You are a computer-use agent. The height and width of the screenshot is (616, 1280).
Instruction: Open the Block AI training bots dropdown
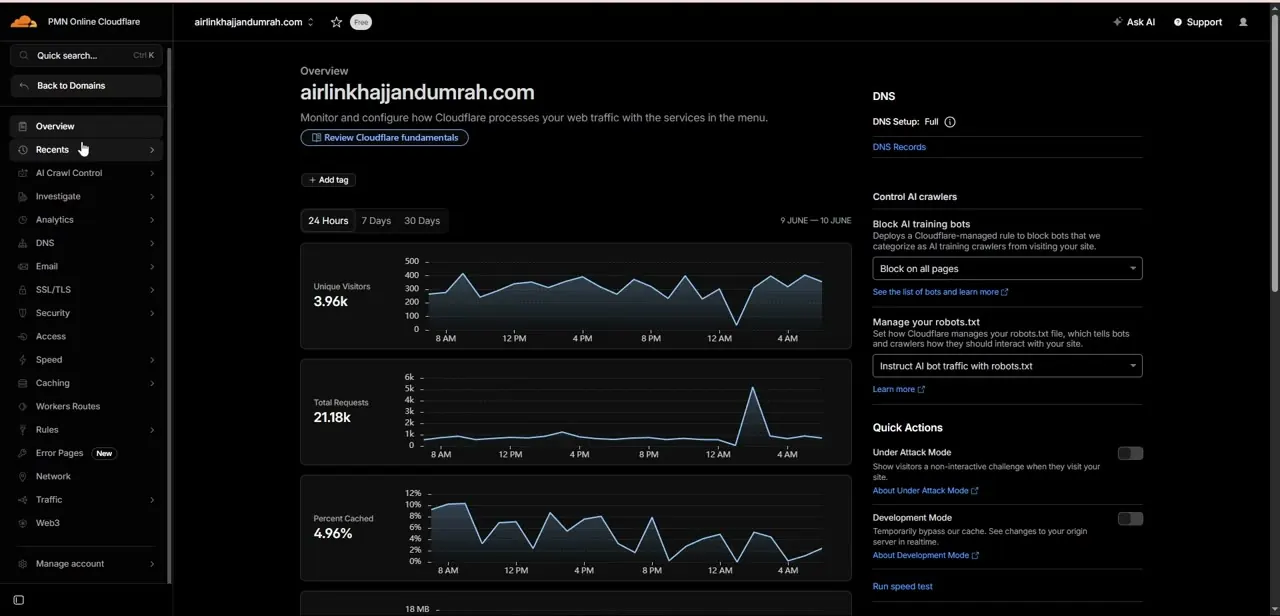click(x=1007, y=268)
